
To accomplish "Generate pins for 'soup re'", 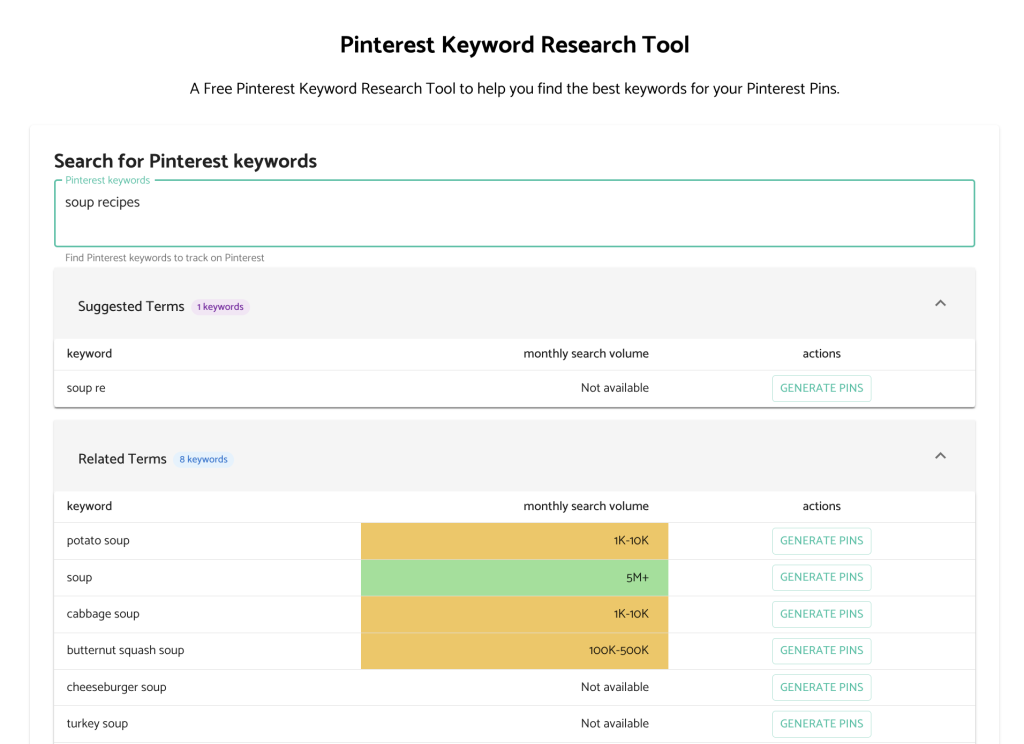I will pos(821,388).
